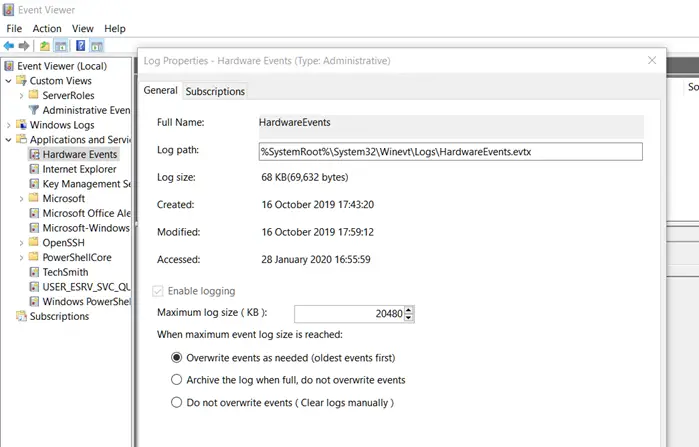Switch to the Subscriptions tab
Viewport: 699px width, 447px height.
[x=215, y=91]
